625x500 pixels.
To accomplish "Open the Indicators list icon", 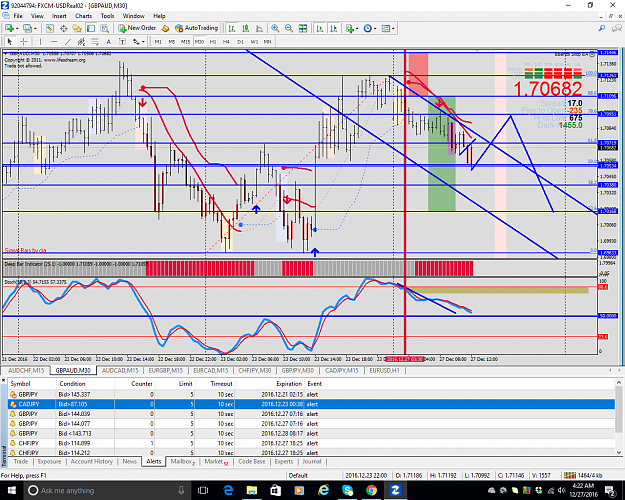I will pos(350,28).
